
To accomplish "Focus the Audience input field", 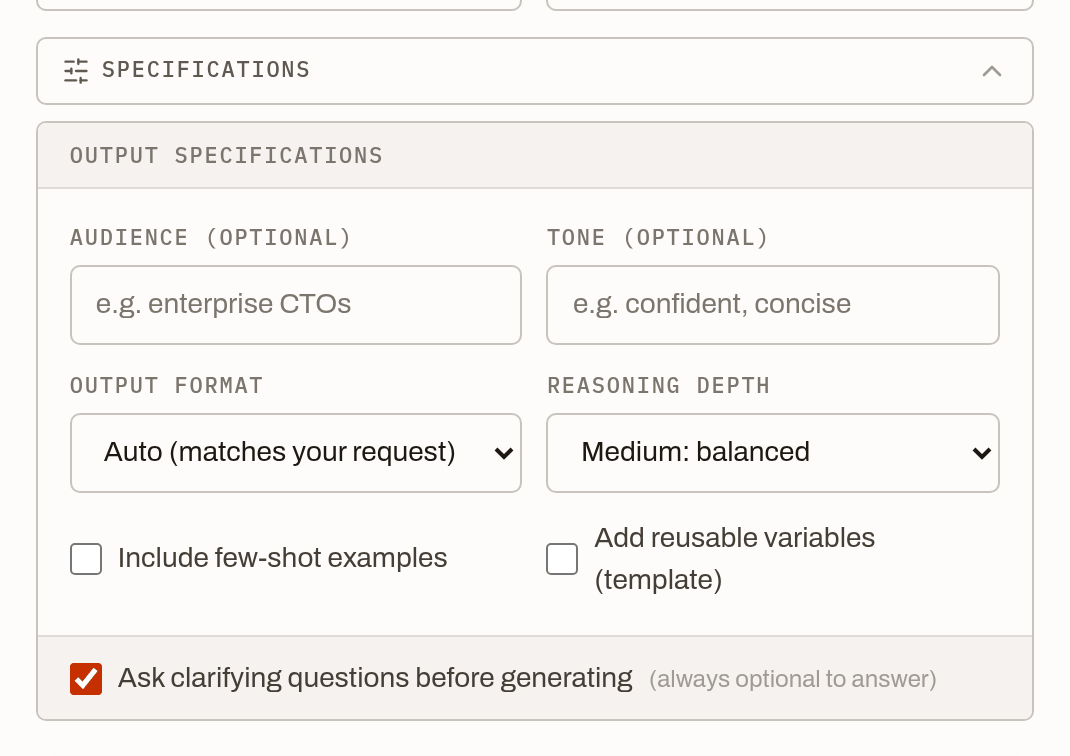I will [x=295, y=305].
